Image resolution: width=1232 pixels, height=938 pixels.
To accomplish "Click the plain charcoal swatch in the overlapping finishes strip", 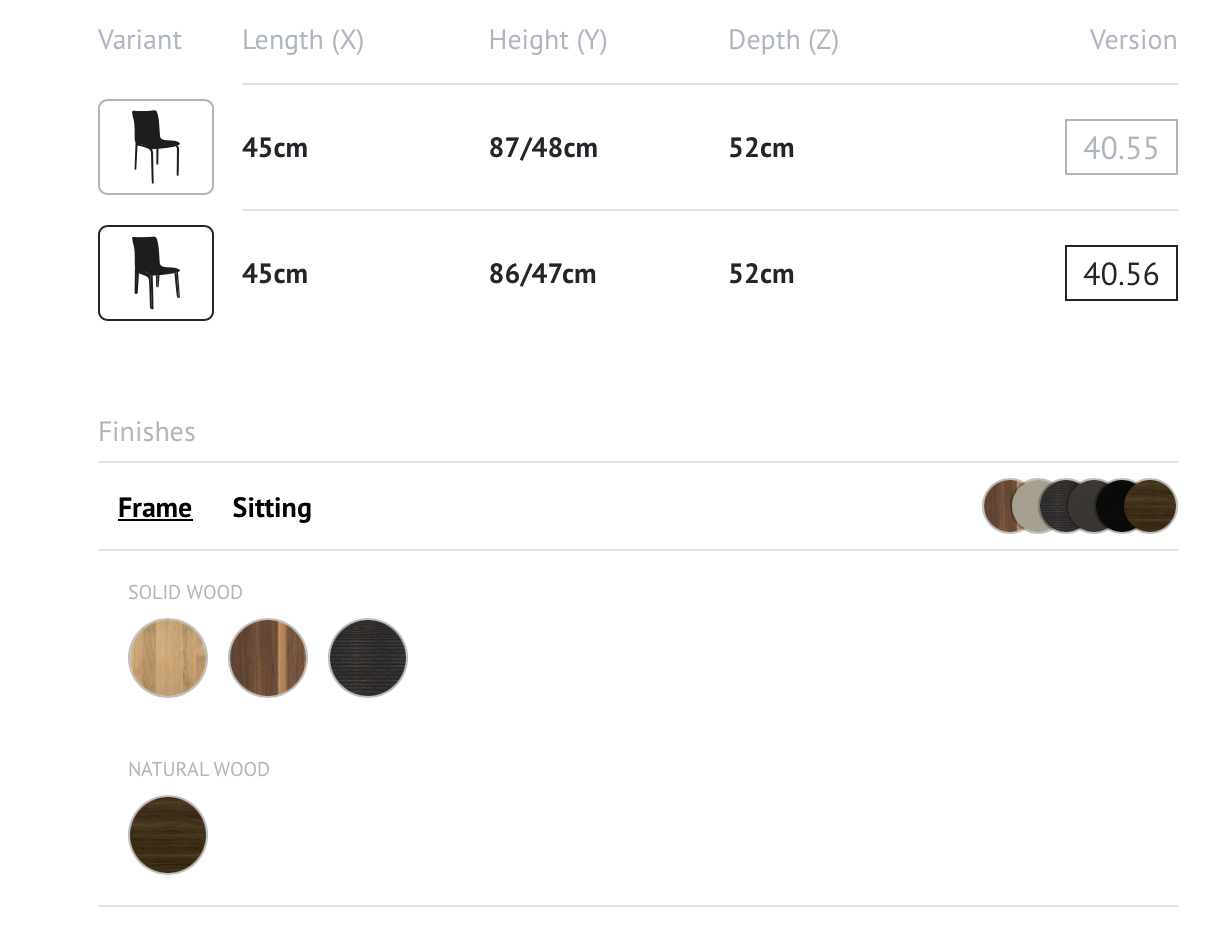I will click(x=1084, y=506).
